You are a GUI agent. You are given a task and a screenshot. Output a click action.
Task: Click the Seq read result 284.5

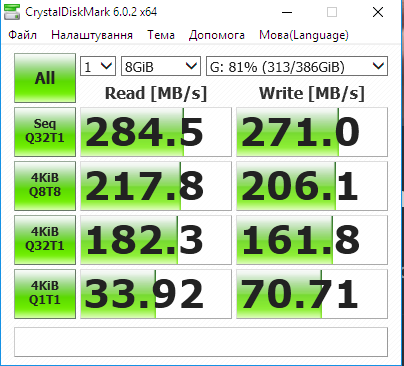coord(156,132)
